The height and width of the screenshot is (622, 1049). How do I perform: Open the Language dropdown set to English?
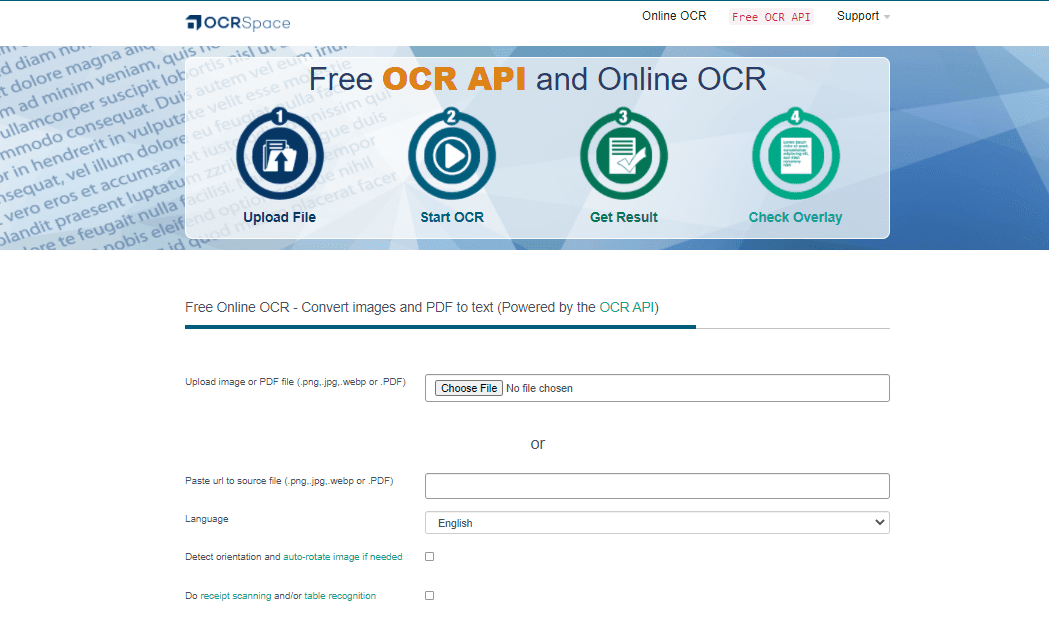[x=657, y=522]
